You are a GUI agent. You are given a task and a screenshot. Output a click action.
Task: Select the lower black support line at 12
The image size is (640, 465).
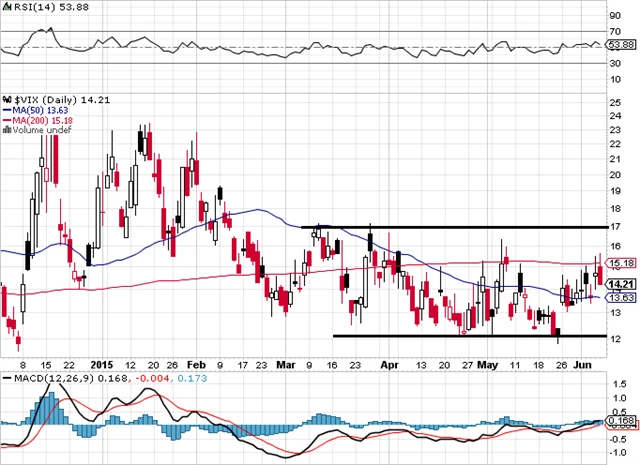[470, 336]
